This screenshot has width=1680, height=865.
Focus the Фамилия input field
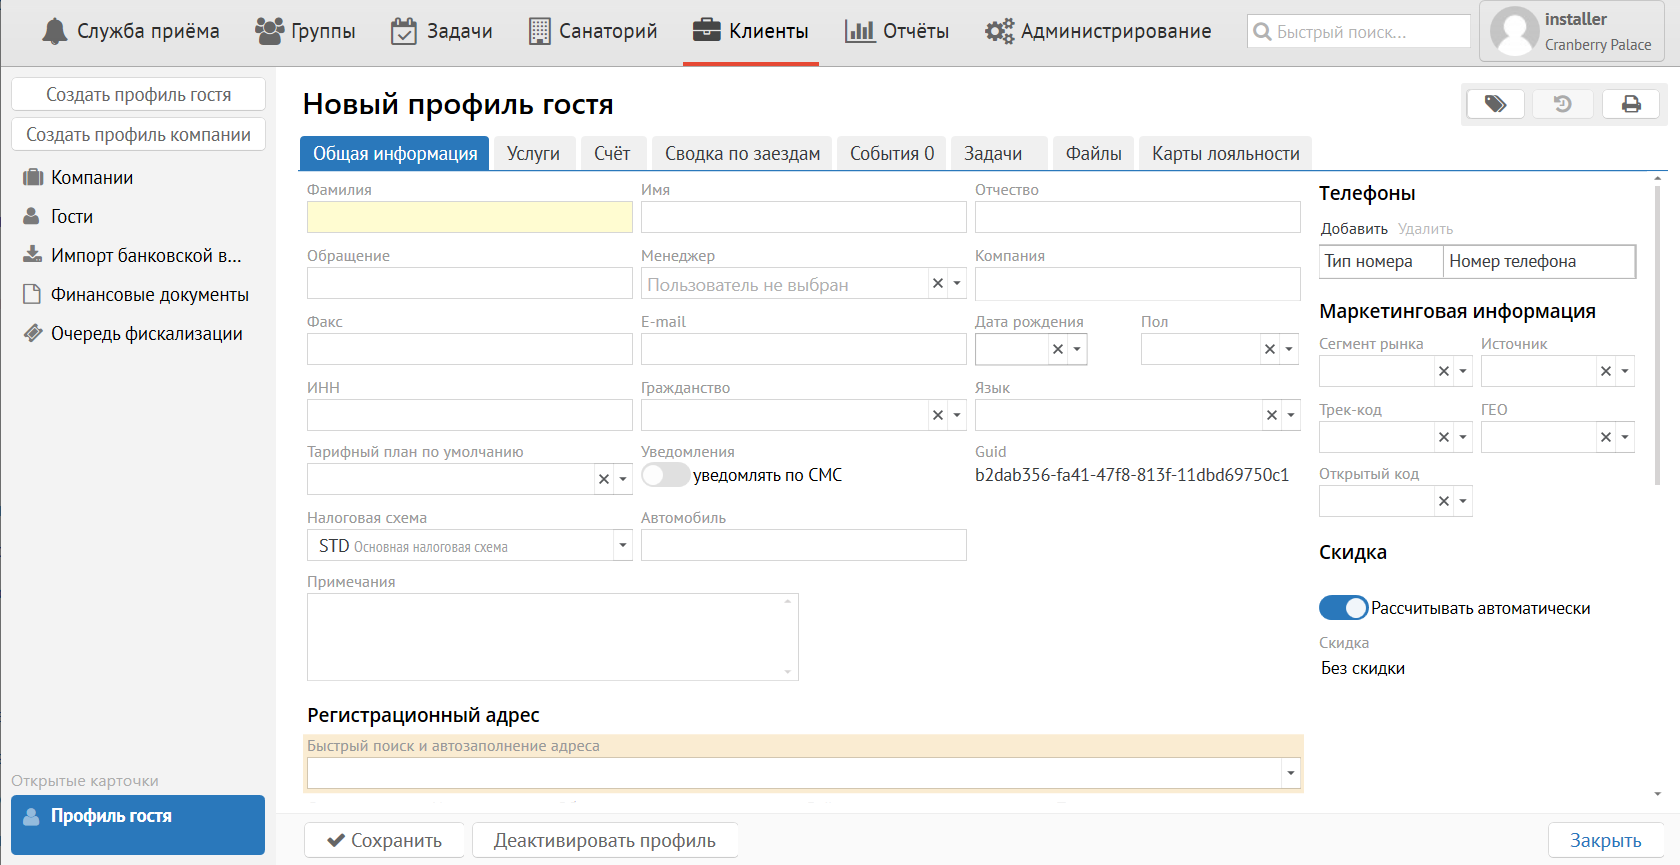pyautogui.click(x=469, y=217)
